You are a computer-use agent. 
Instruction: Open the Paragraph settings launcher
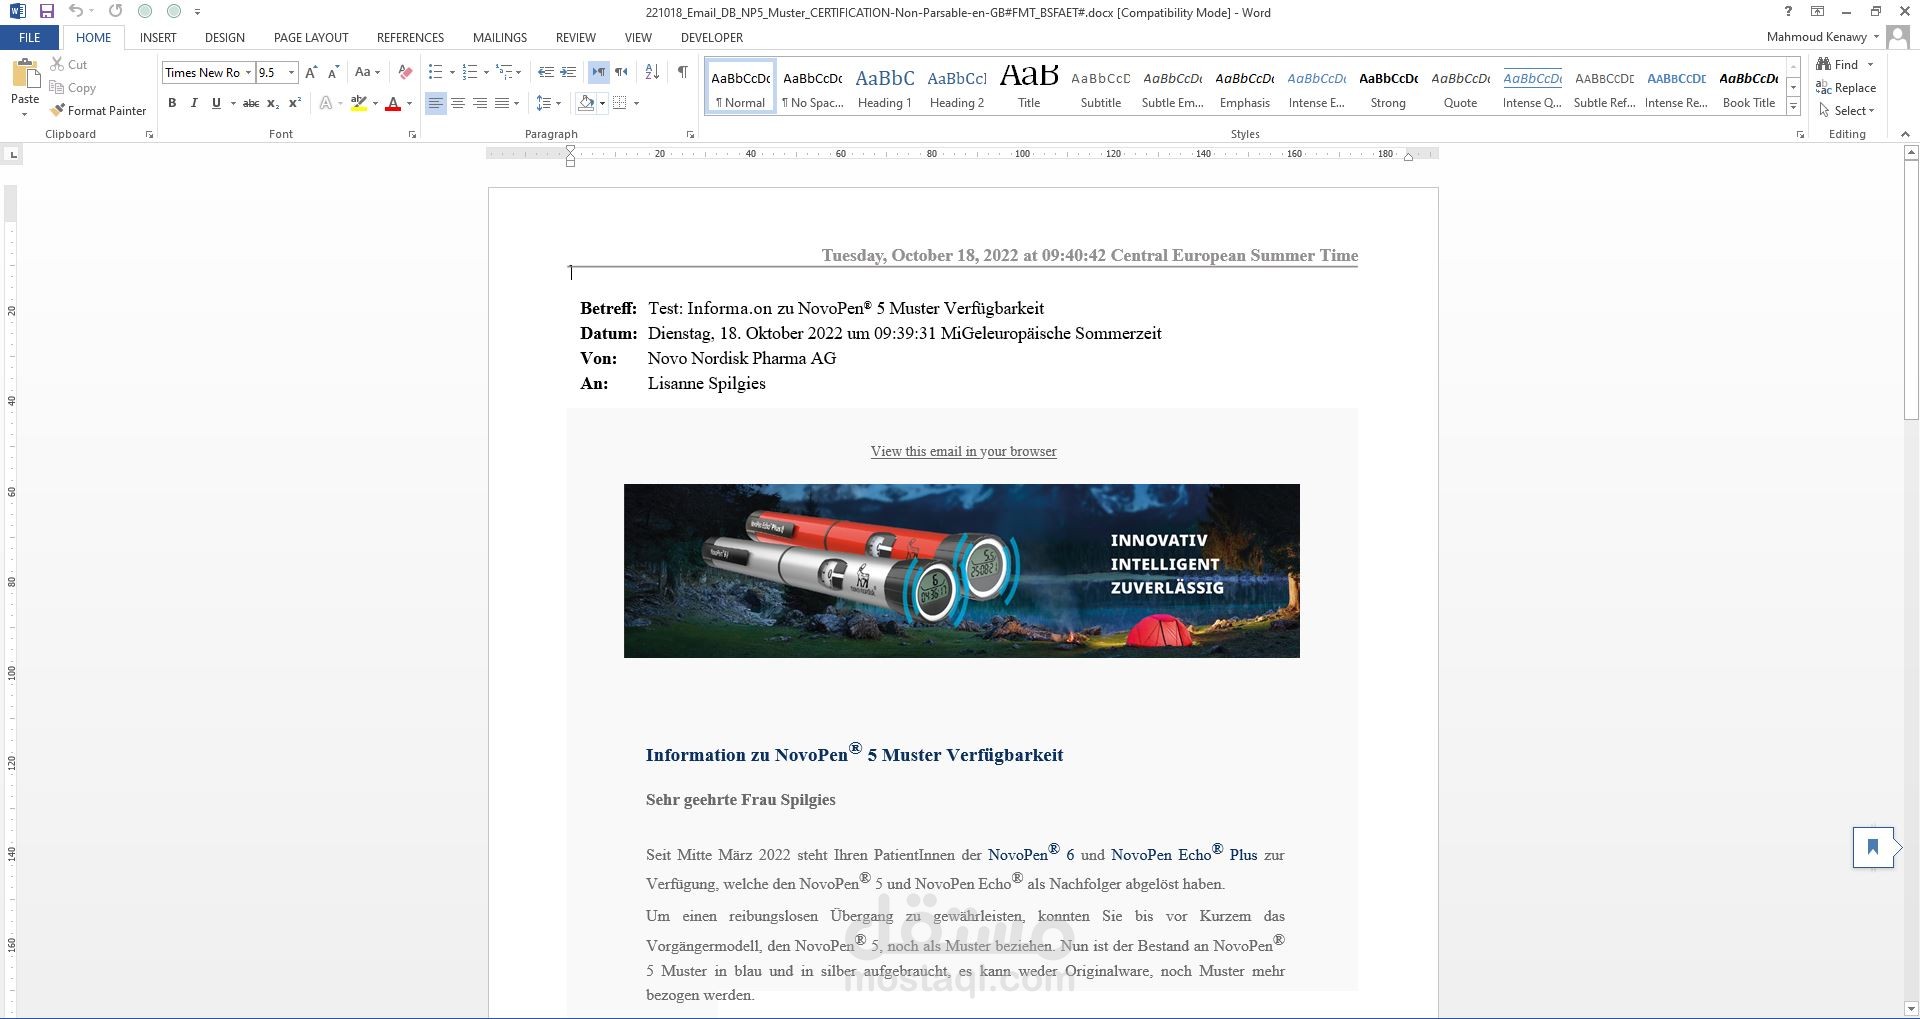[x=690, y=134]
